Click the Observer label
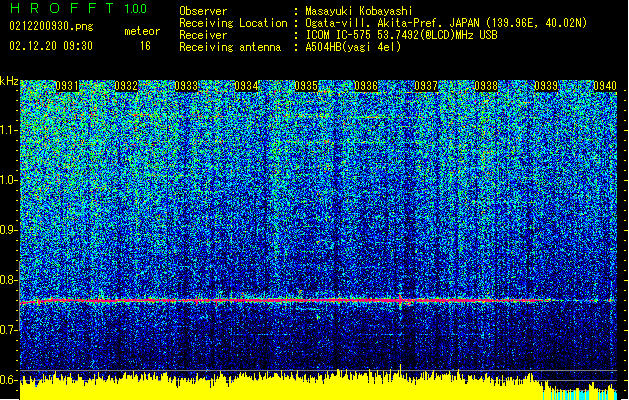 [203, 11]
